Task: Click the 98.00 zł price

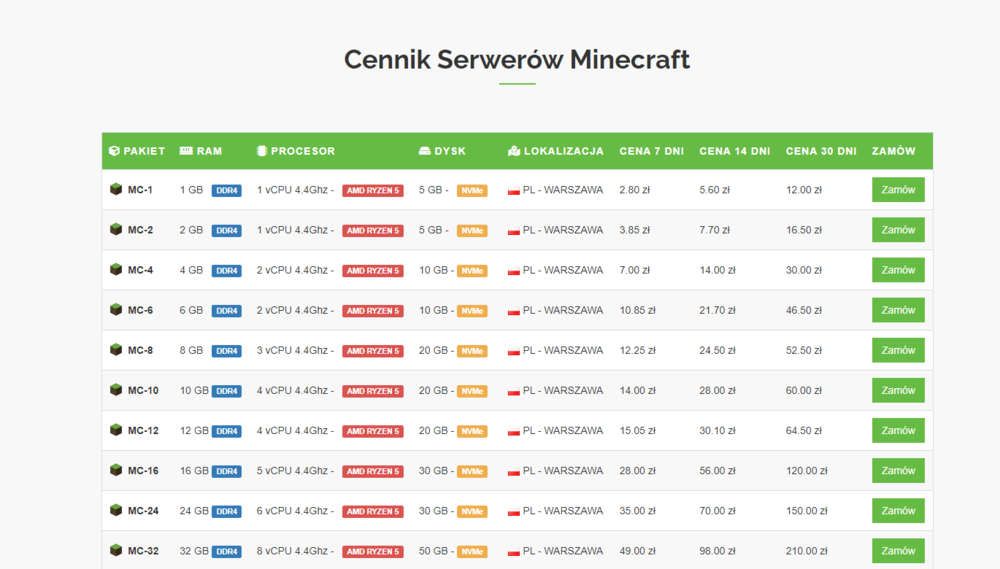Action: coord(717,551)
